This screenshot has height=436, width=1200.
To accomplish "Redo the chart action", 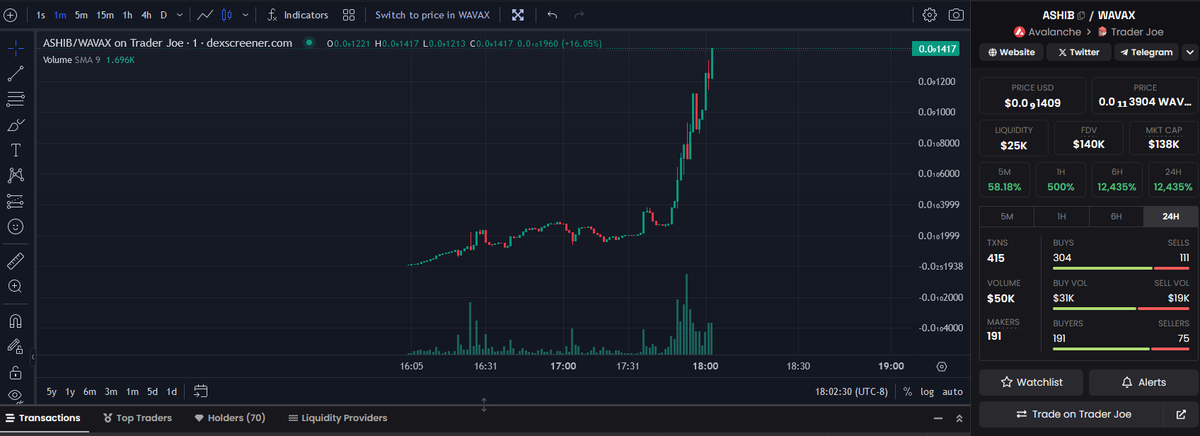I will click(579, 15).
